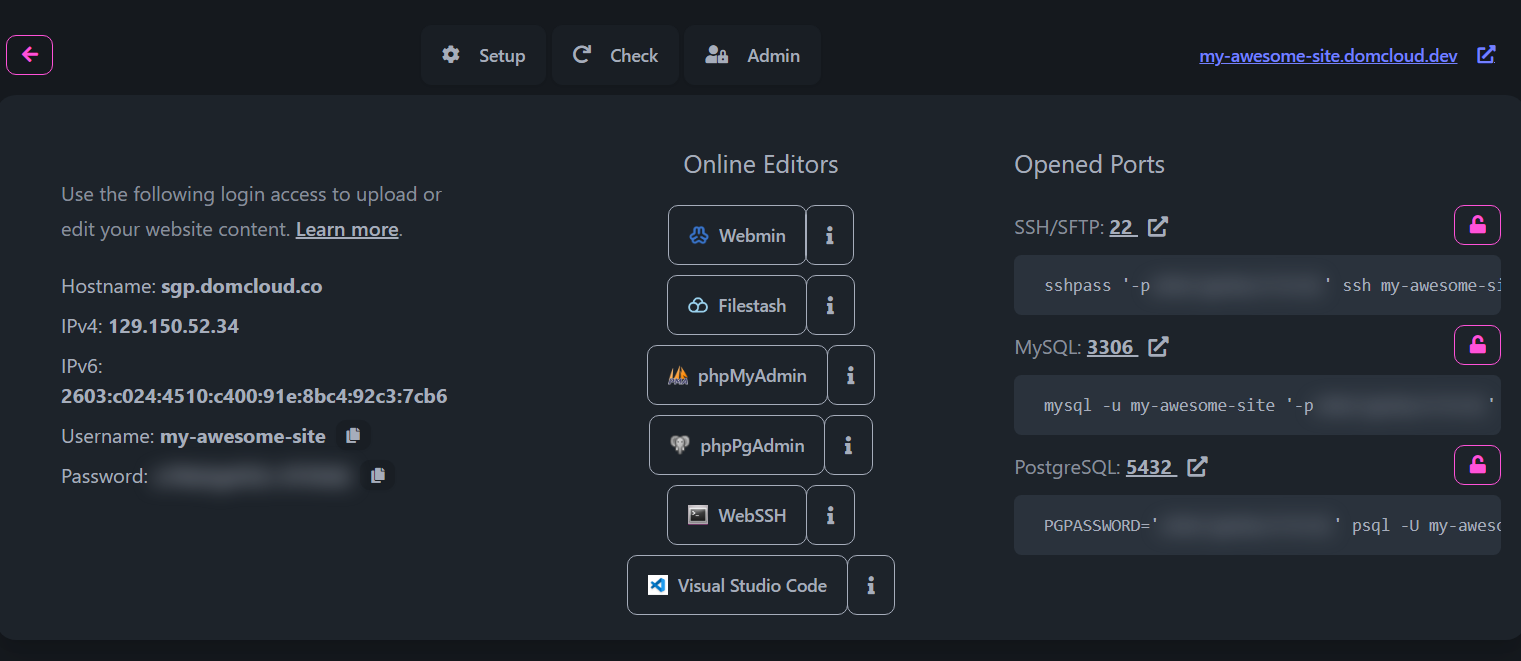The width and height of the screenshot is (1521, 661).
Task: Open the Setup tab
Action: (x=483, y=55)
